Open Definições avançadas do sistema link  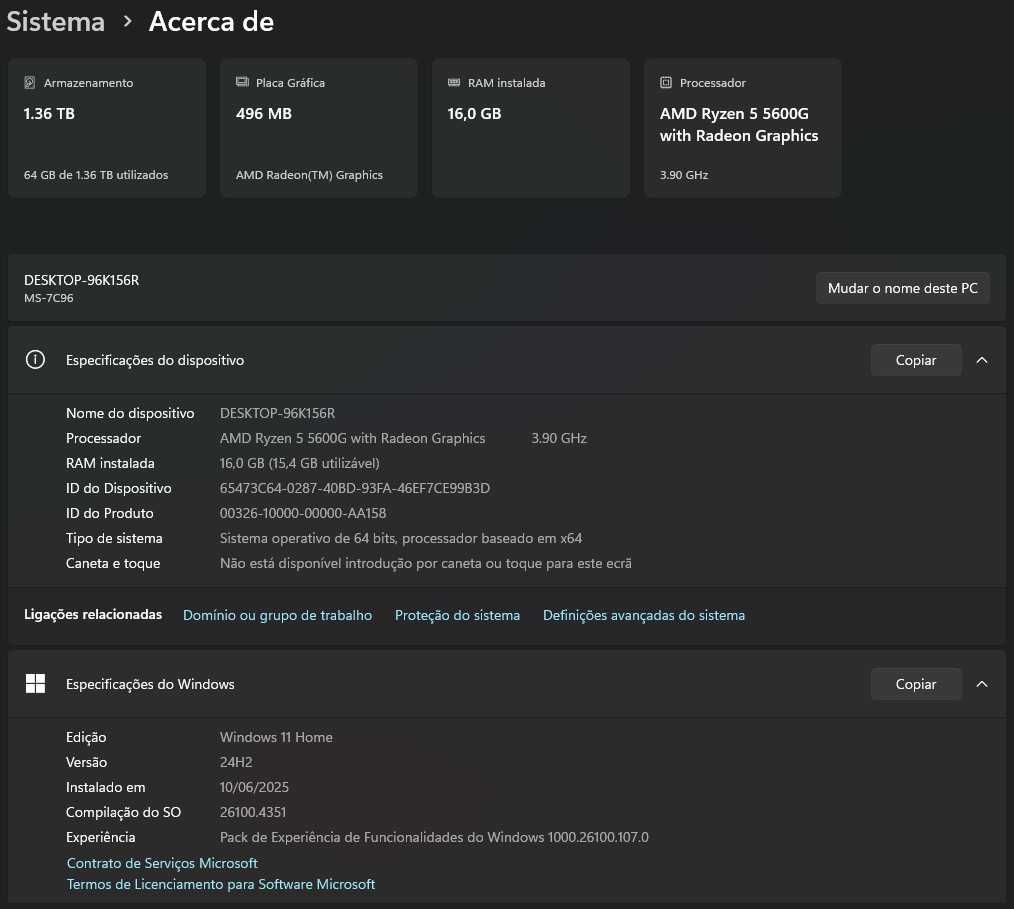coord(644,615)
